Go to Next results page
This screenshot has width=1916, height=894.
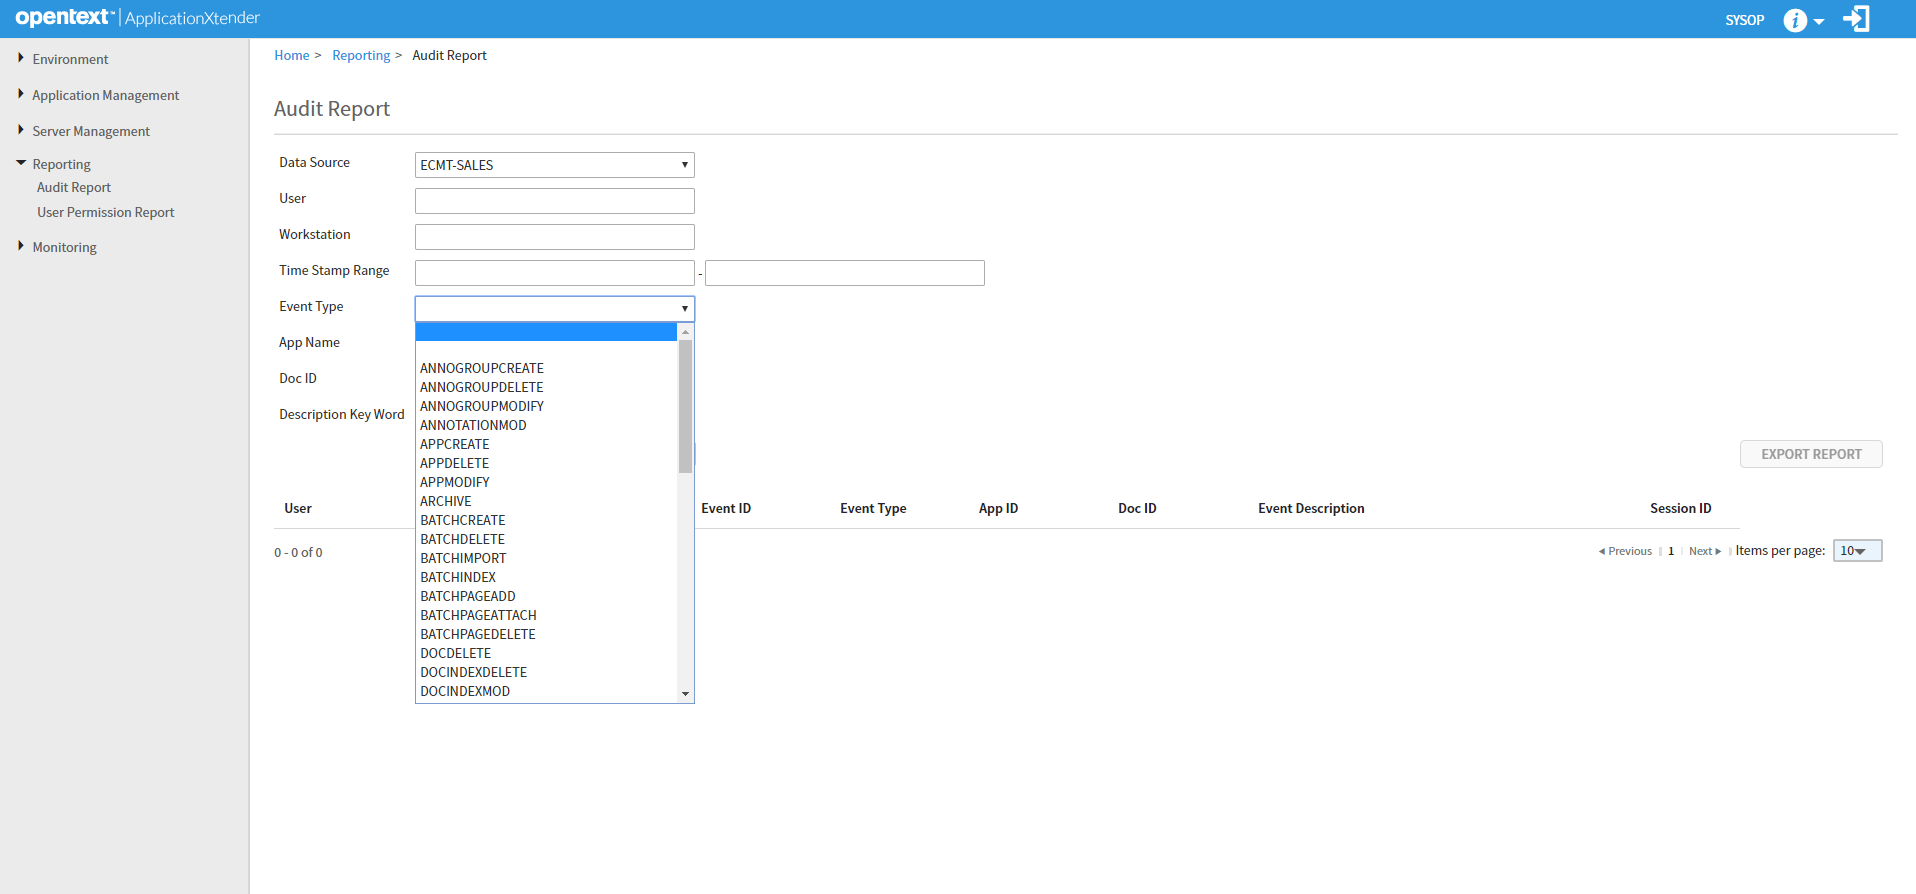(1705, 551)
